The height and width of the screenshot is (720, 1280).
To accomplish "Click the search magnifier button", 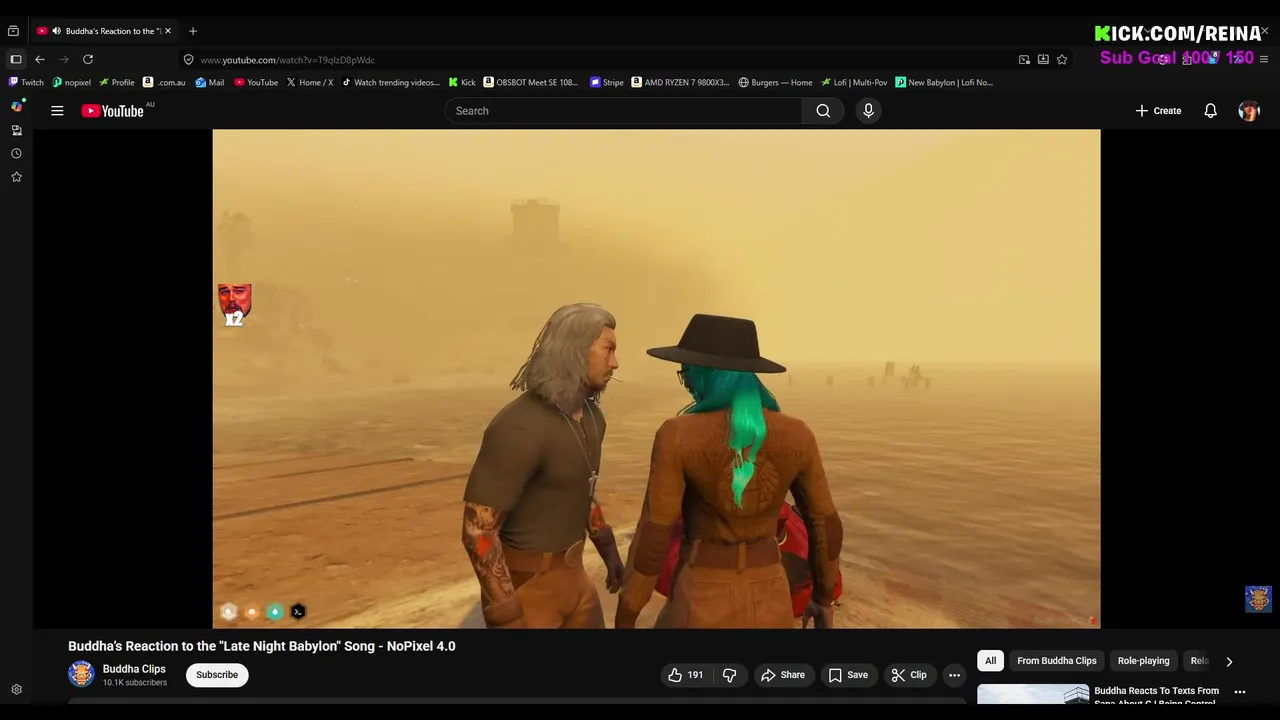I will pos(823,111).
